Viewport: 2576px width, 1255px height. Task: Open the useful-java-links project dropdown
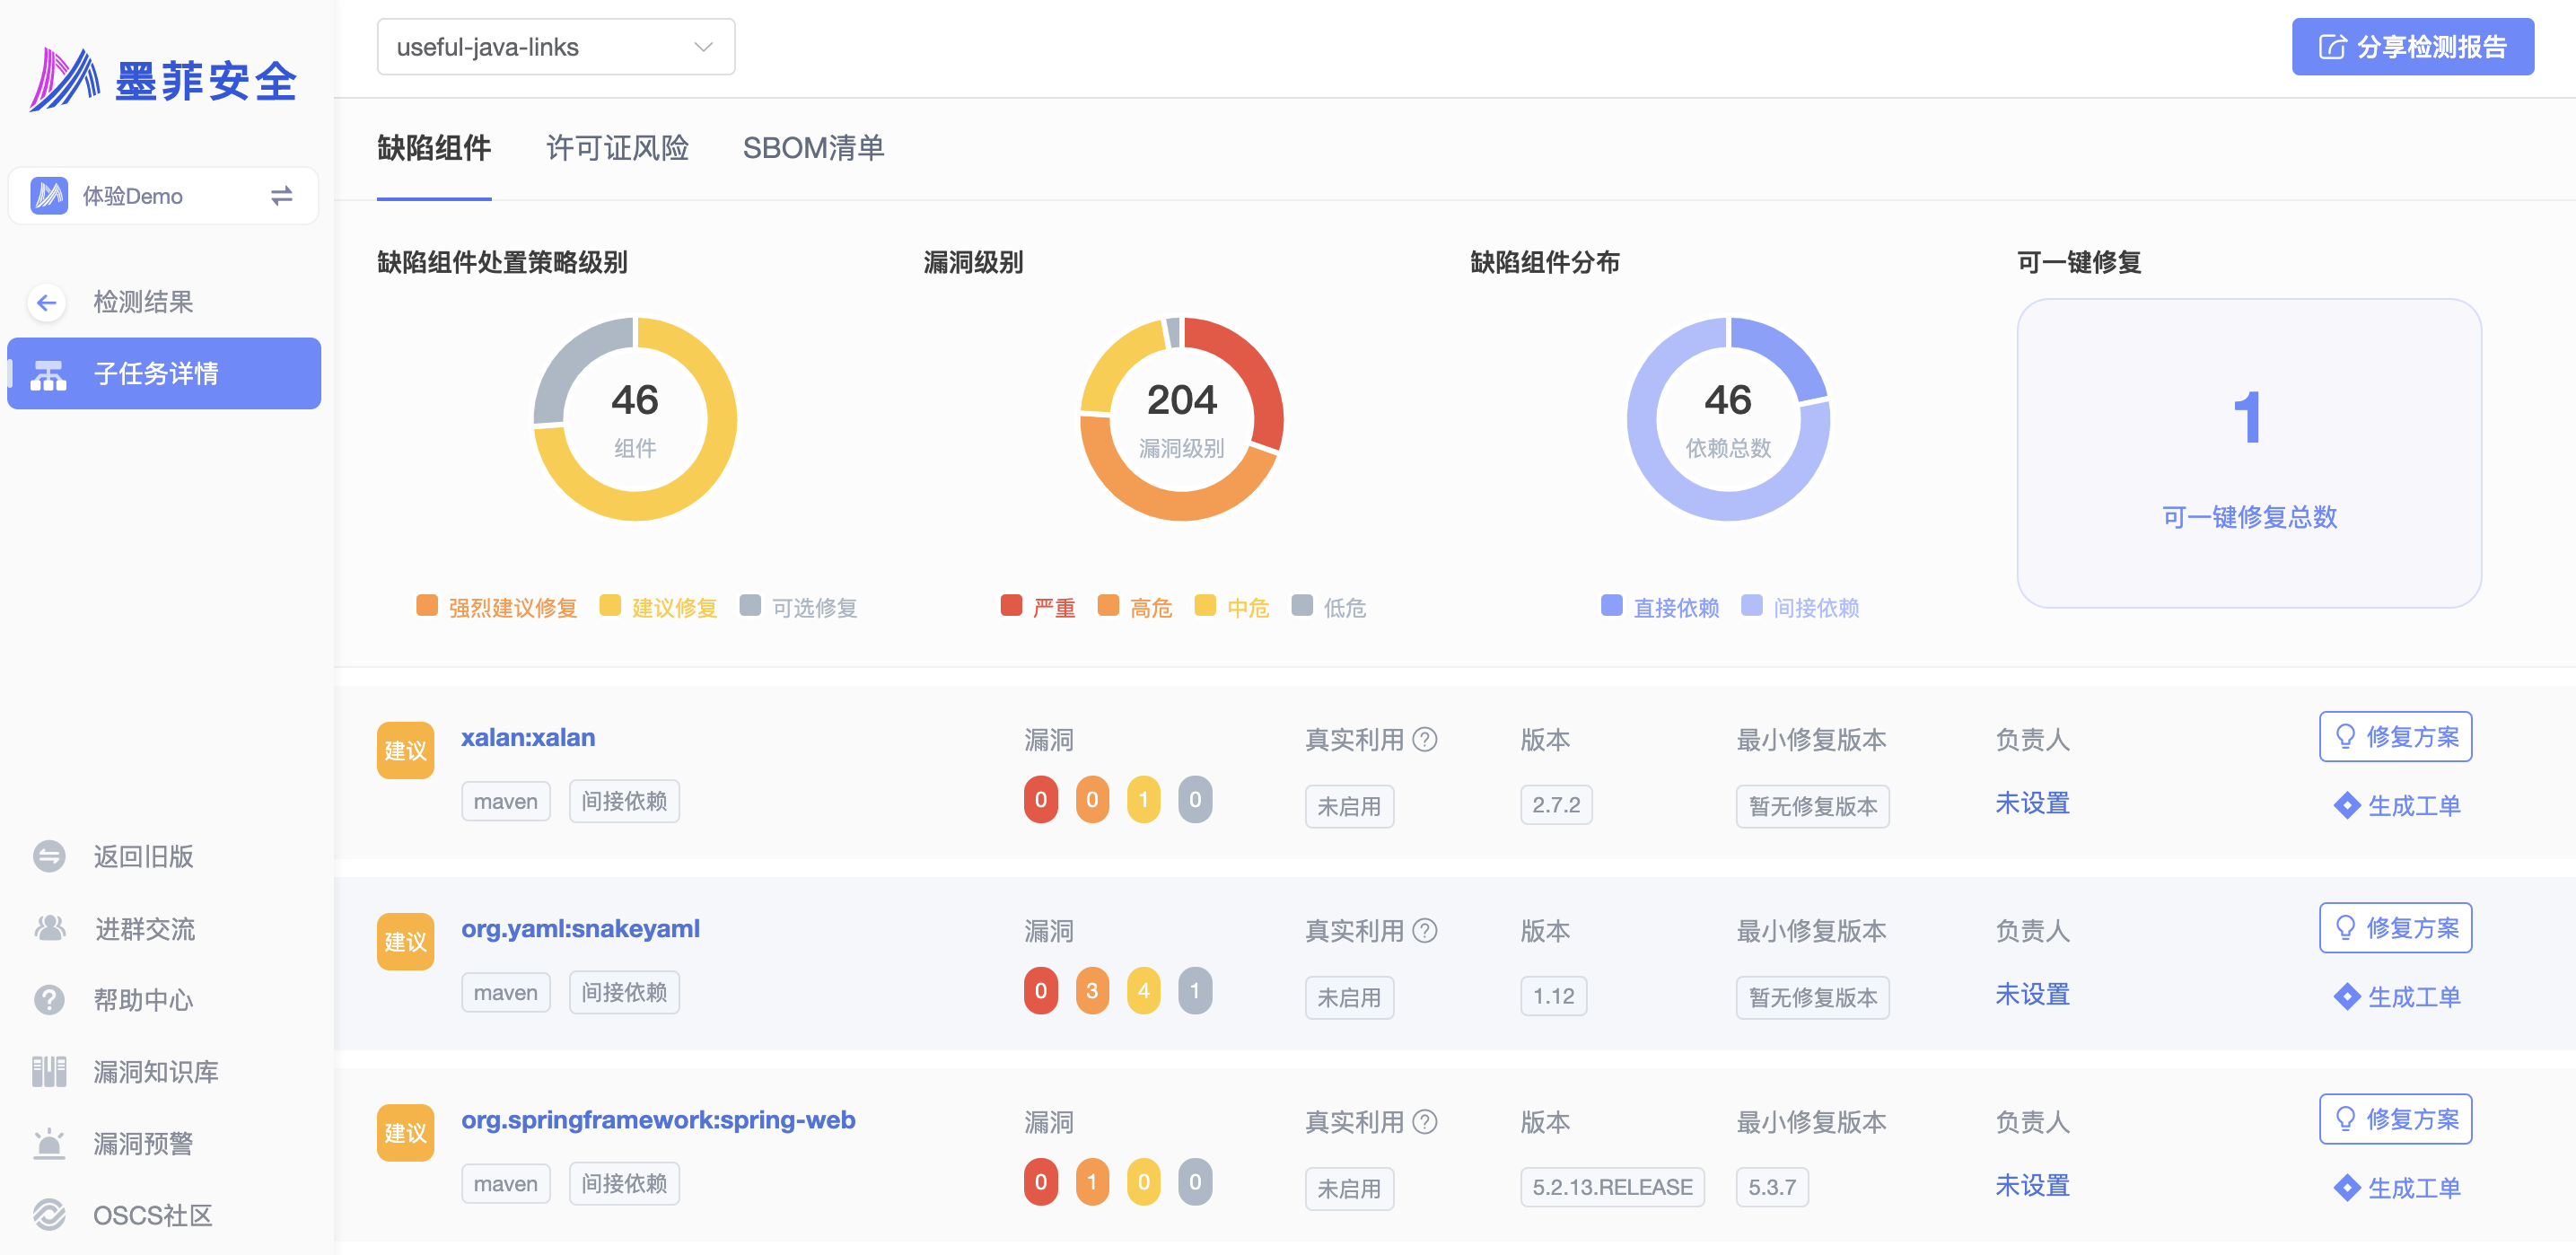(556, 47)
